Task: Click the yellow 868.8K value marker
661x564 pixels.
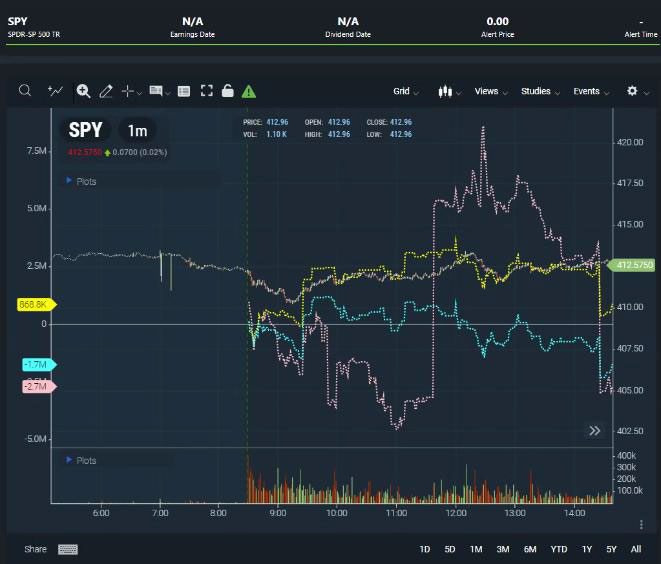Action: coord(37,304)
